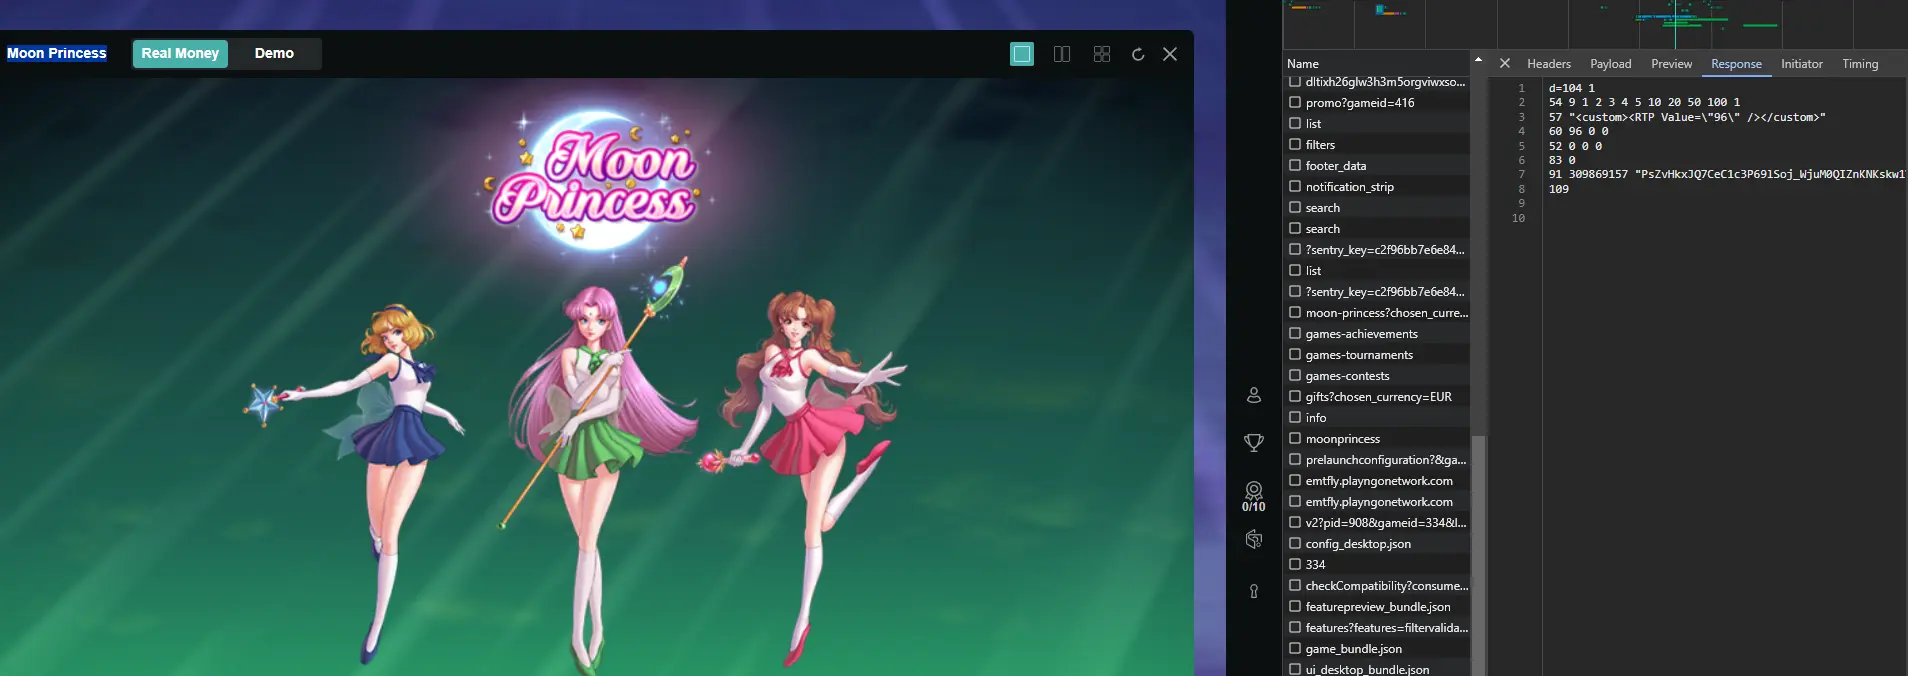Switch the game to Demo mode
1908x676 pixels.
click(274, 54)
